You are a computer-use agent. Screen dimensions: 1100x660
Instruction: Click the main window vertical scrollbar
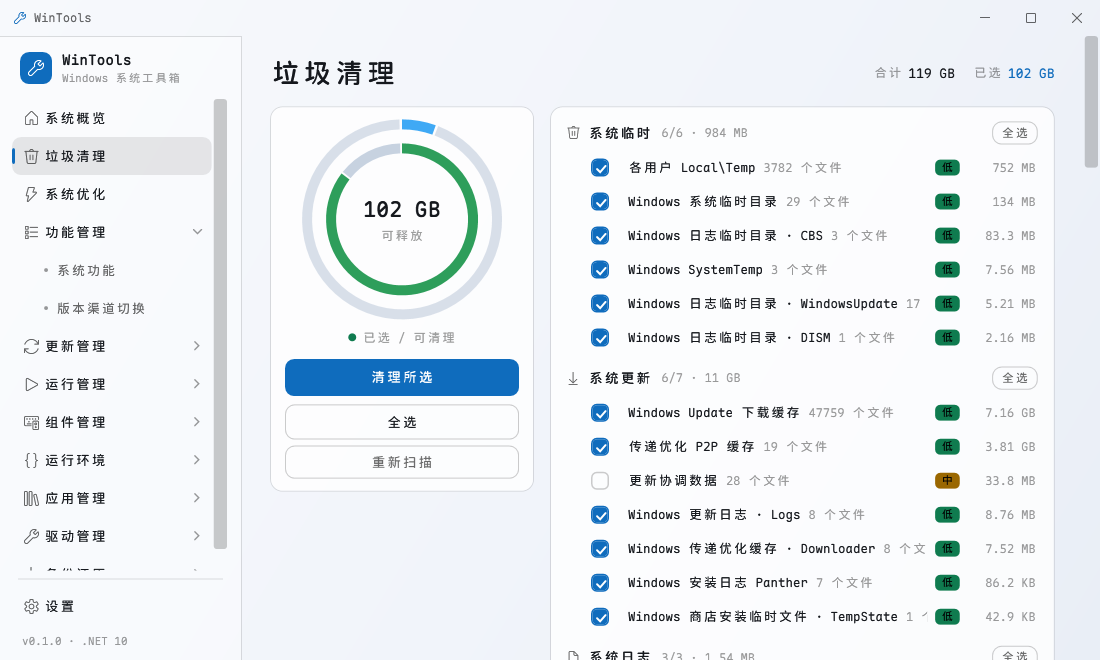coord(1091,102)
